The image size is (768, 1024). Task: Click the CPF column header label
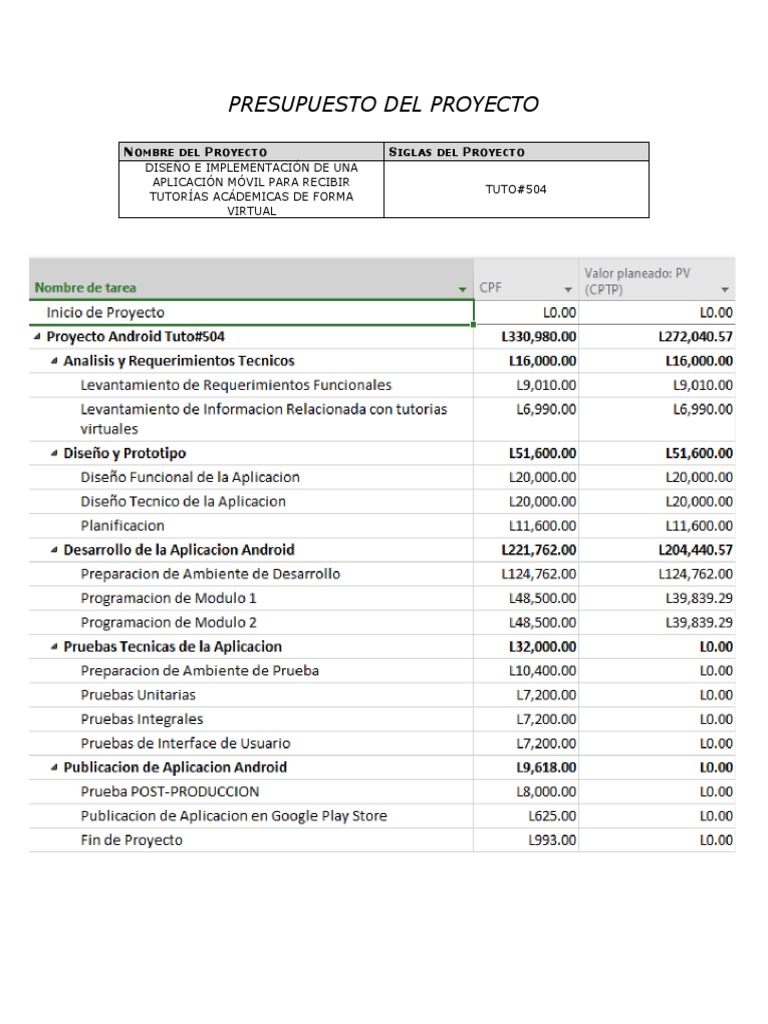(490, 287)
